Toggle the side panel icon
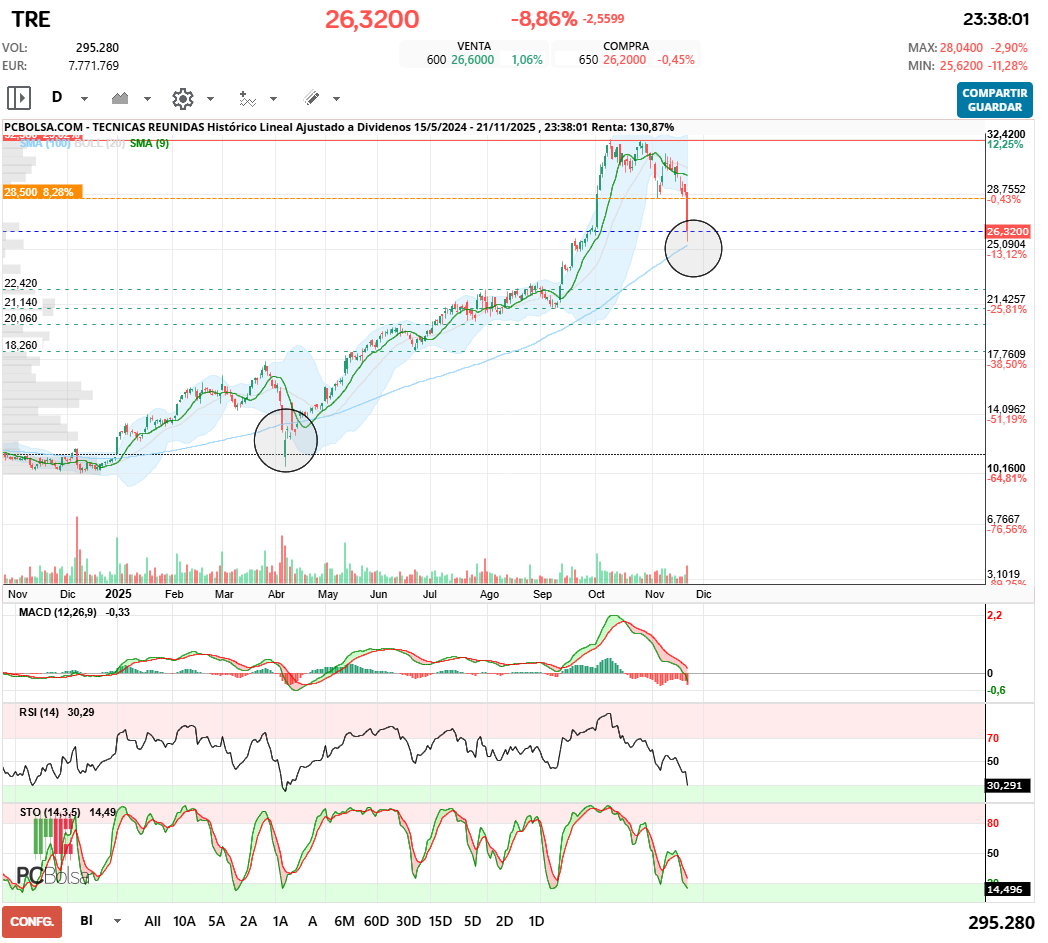The width and height of the screenshot is (1048, 943). (x=19, y=98)
